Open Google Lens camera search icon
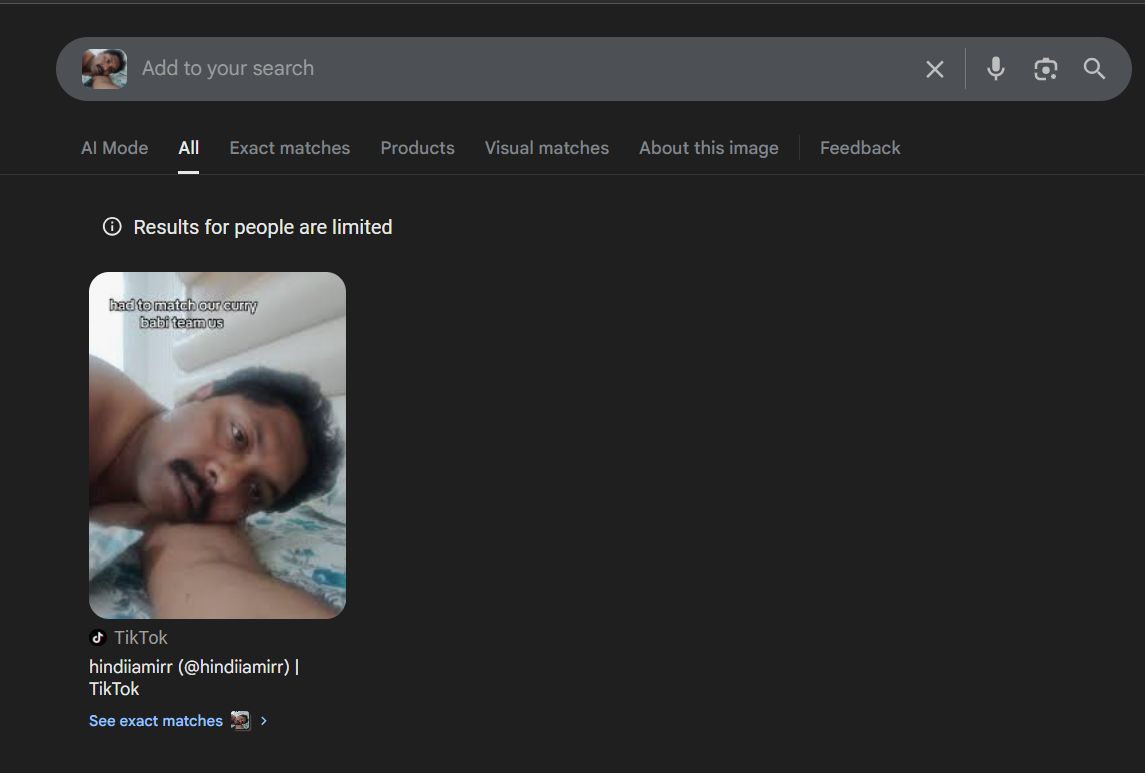 coord(1045,68)
